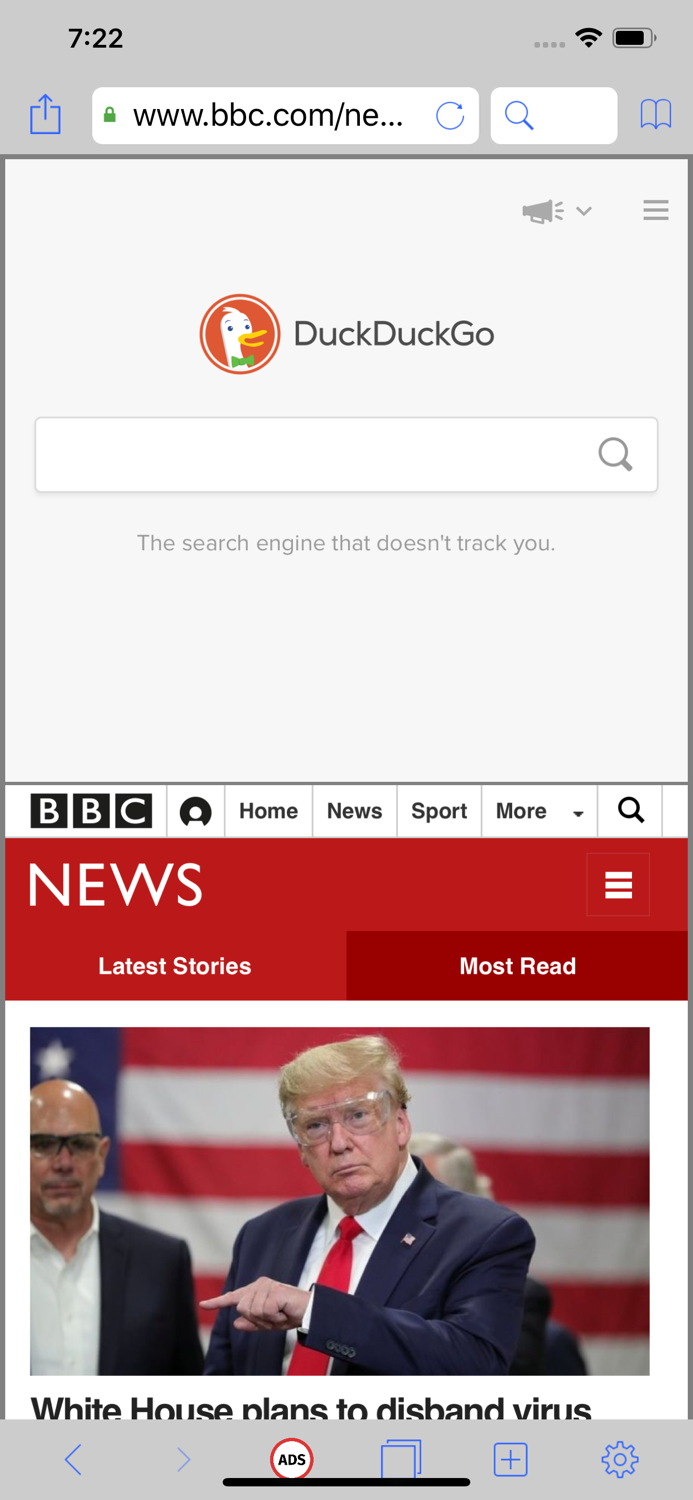Toggle the ADS blocker button

292,1459
